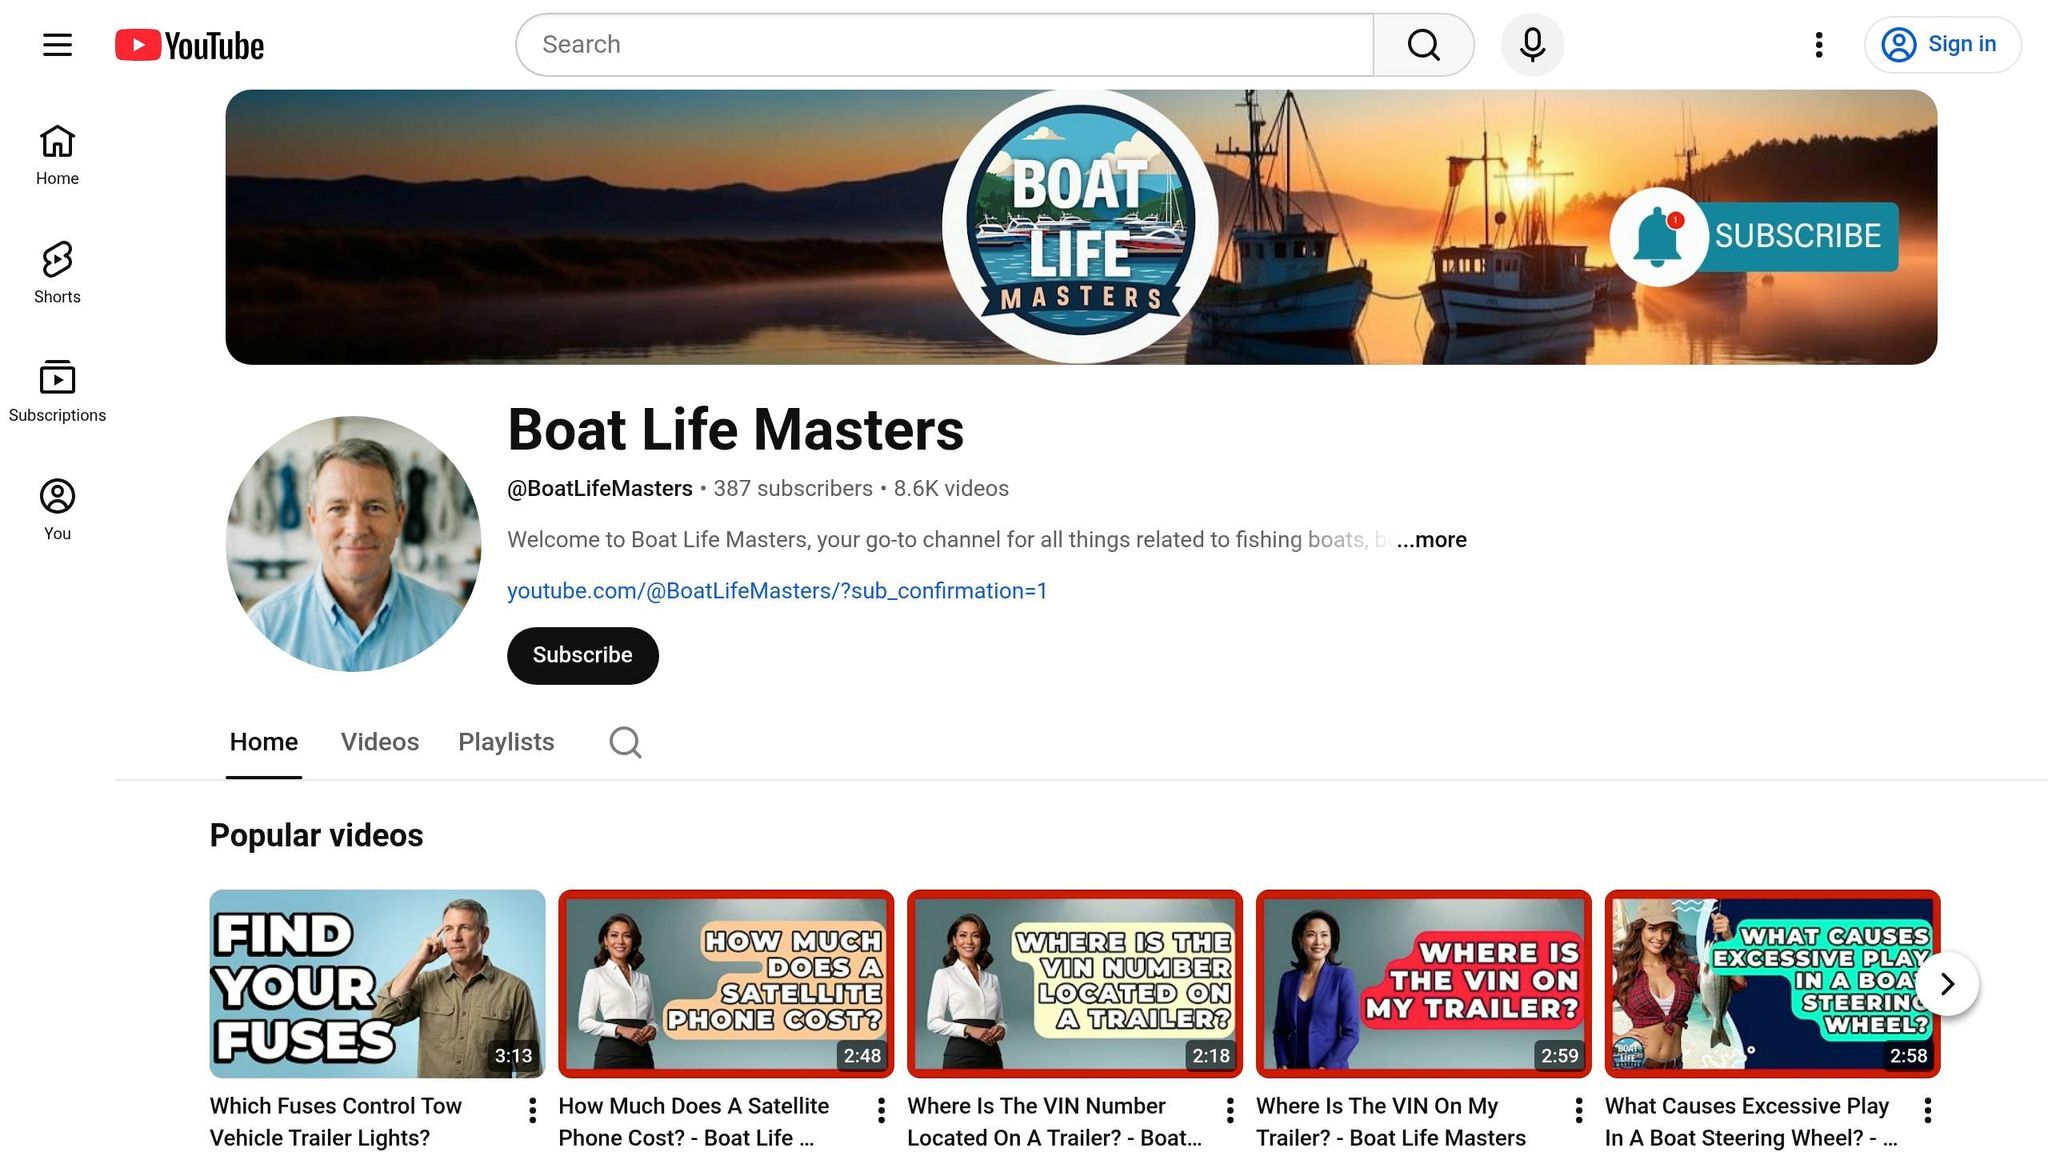The height and width of the screenshot is (1152, 2048).
Task: Open the sub_confirmation channel link
Action: click(x=777, y=591)
